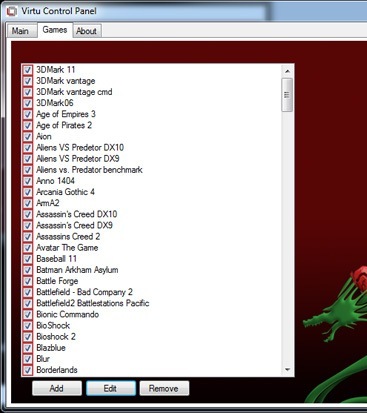Viewport: 367px width, 413px height.
Task: Select "Aliens VS Predetor DX10" entry
Action: click(80, 147)
